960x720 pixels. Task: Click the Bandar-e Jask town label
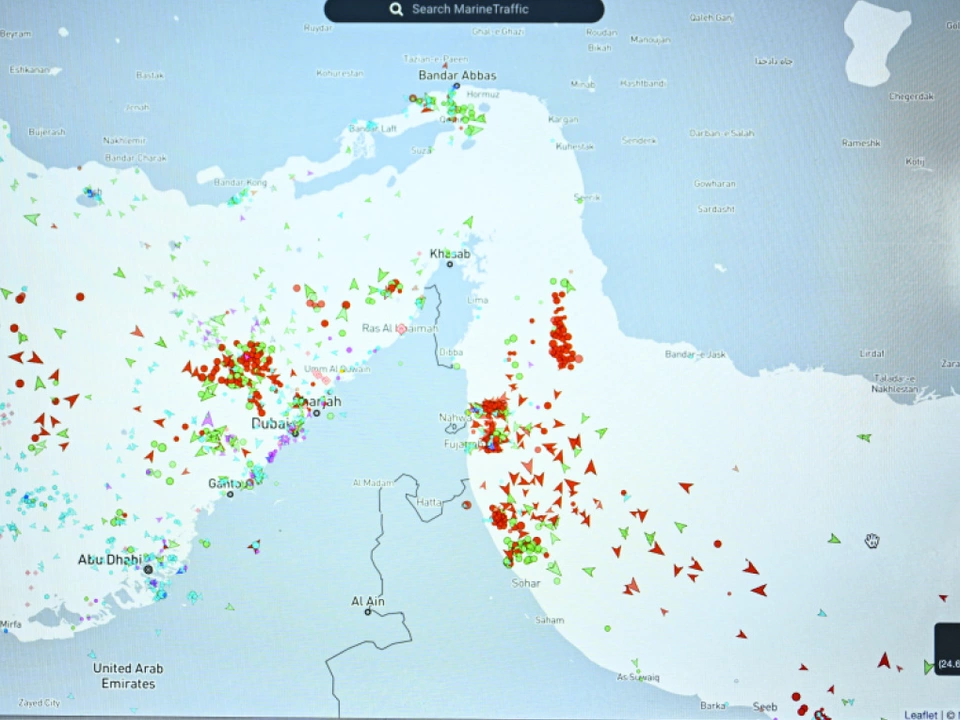click(x=695, y=354)
